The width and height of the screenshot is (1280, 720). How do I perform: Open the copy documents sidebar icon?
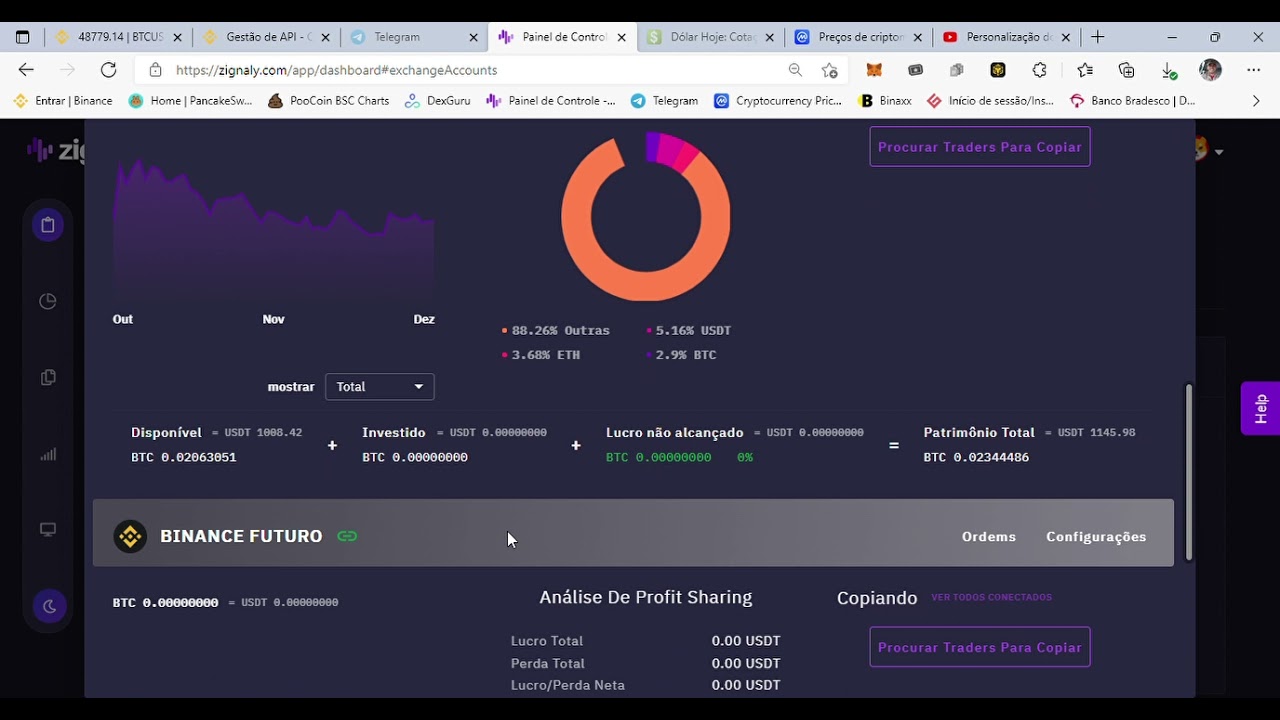47,377
